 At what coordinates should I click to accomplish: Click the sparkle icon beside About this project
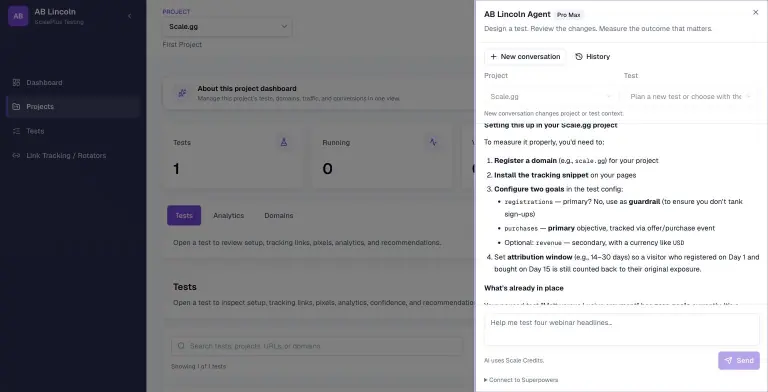pyautogui.click(x=182, y=93)
